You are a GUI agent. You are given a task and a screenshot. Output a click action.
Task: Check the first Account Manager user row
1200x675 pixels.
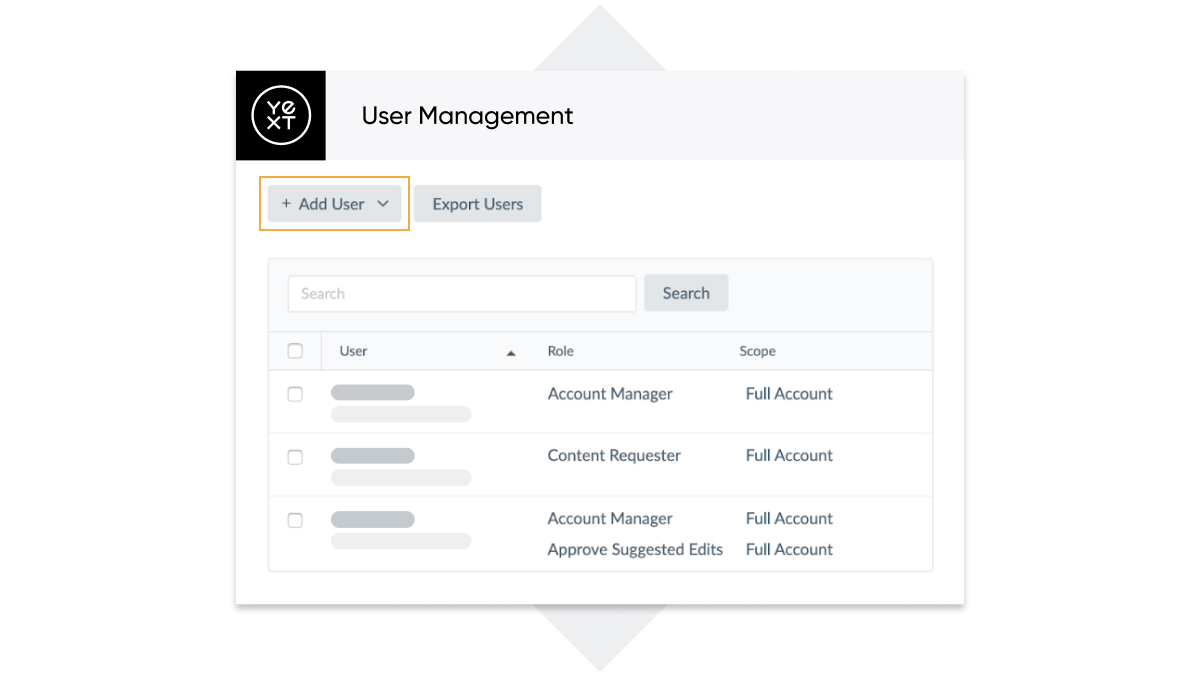[x=295, y=394]
